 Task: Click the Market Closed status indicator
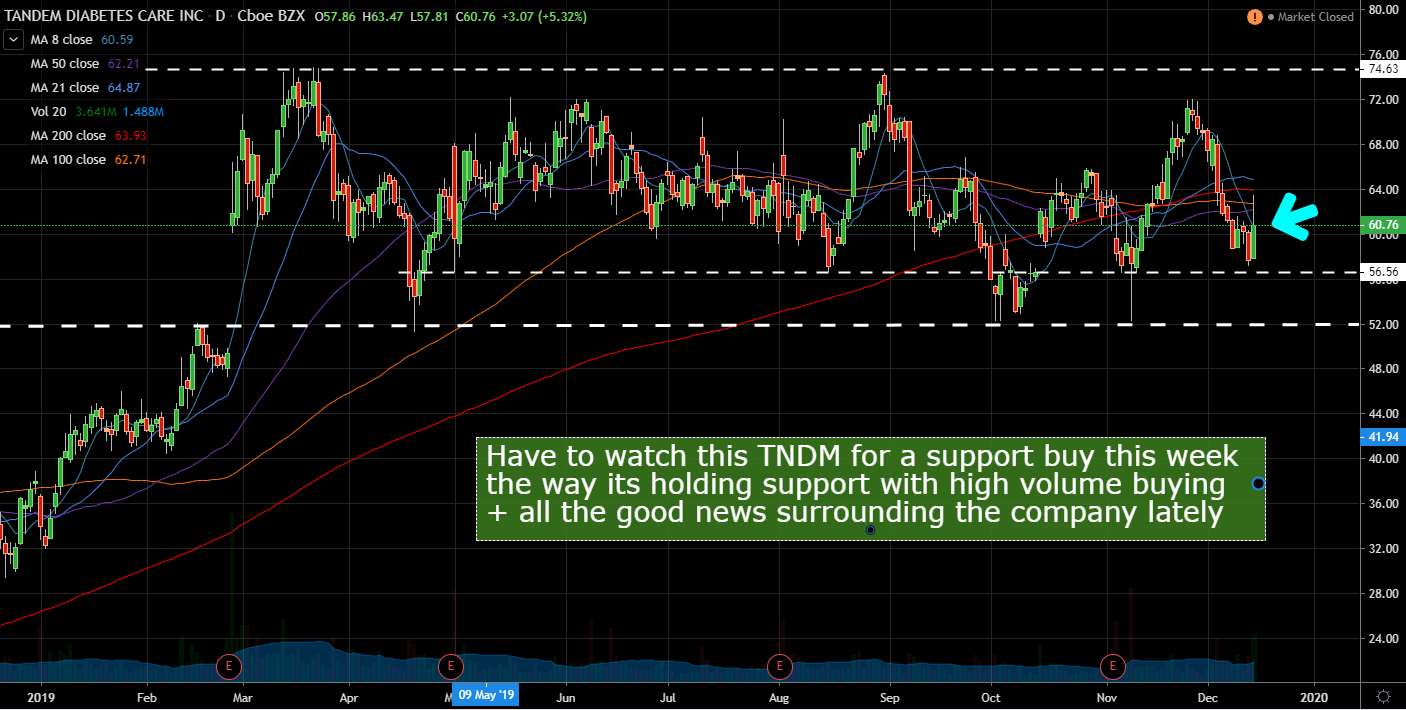[x=1310, y=17]
